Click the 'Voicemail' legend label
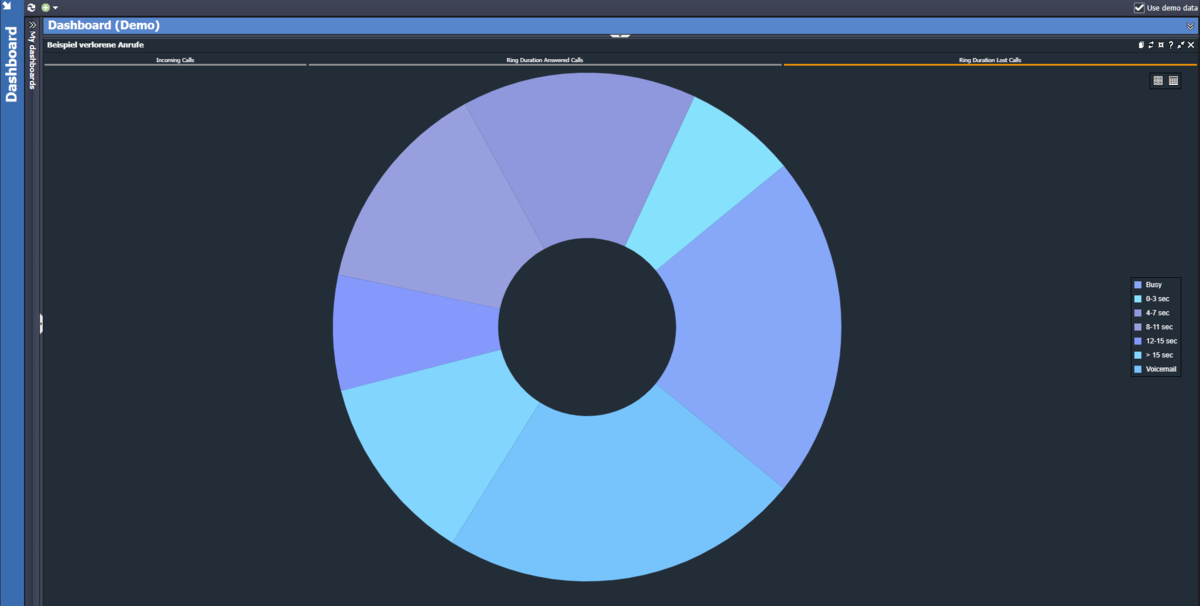The width and height of the screenshot is (1200, 606). 1162,369
